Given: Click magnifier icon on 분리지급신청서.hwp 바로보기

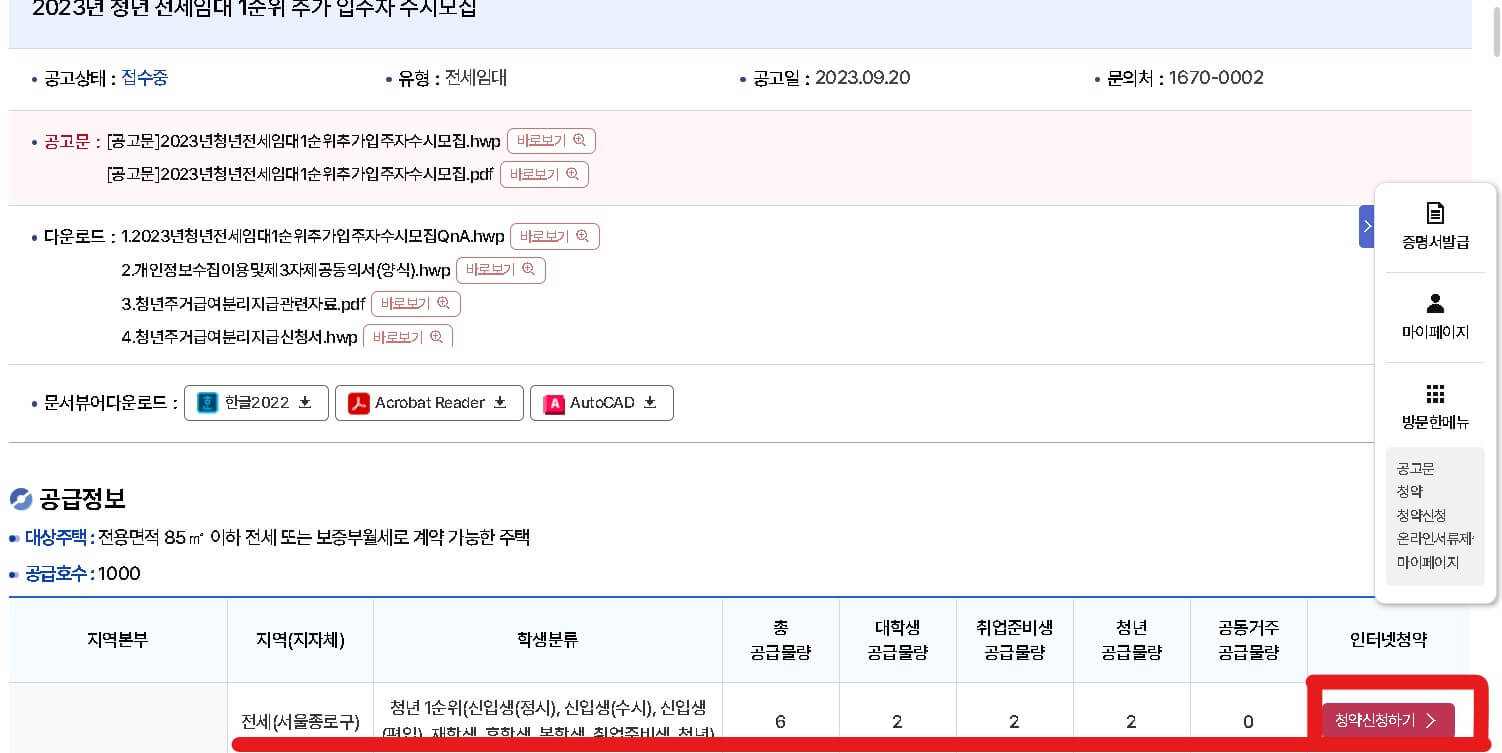Looking at the screenshot, I should point(436,336).
